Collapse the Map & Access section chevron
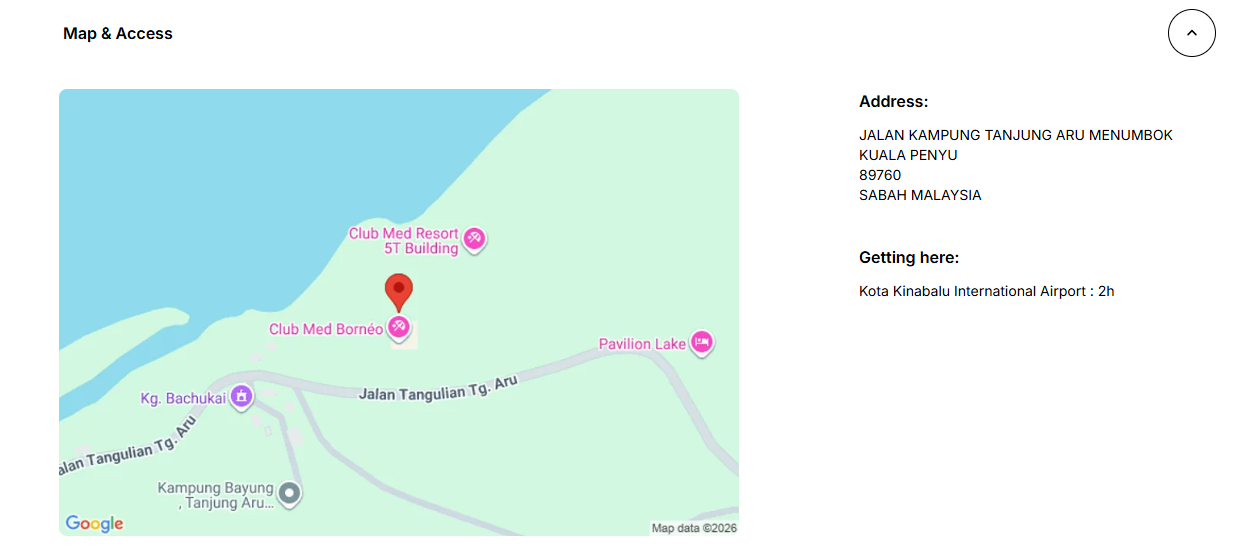The width and height of the screenshot is (1242, 553). pyautogui.click(x=1191, y=33)
